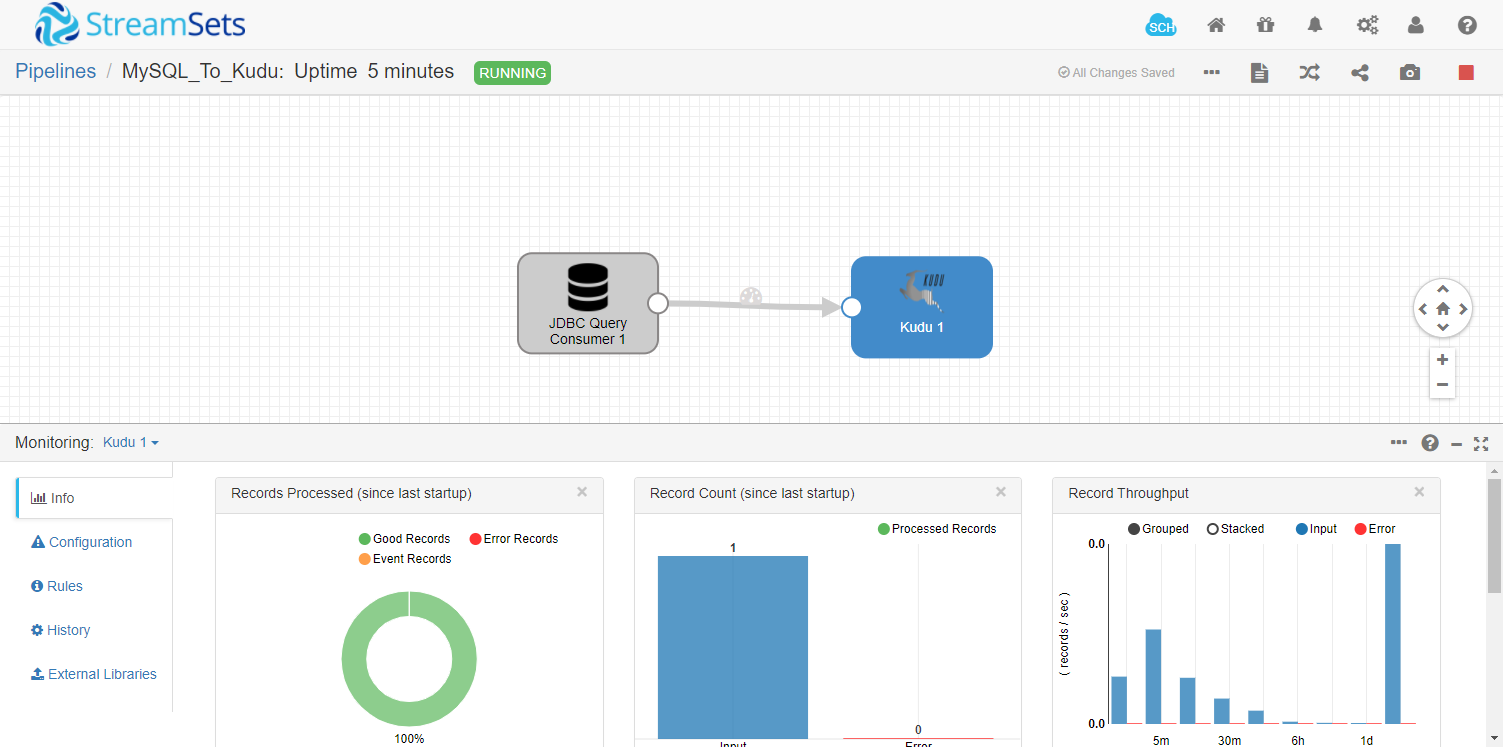Pan canvas up with arrow control
Viewport: 1503px width, 749px height.
[x=1442, y=289]
